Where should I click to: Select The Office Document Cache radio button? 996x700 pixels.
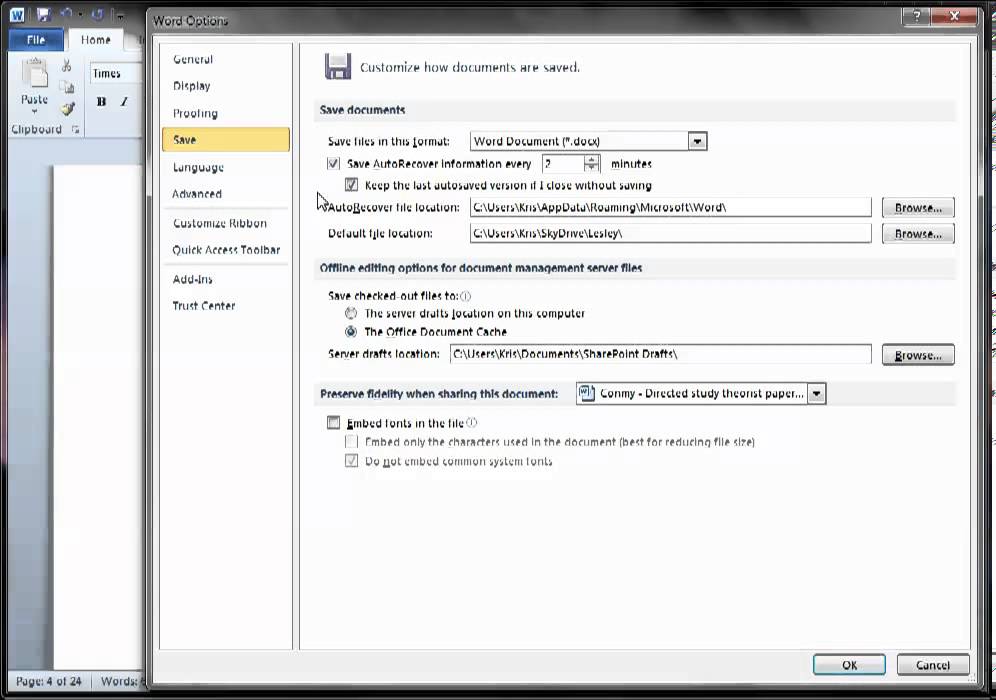(x=351, y=332)
